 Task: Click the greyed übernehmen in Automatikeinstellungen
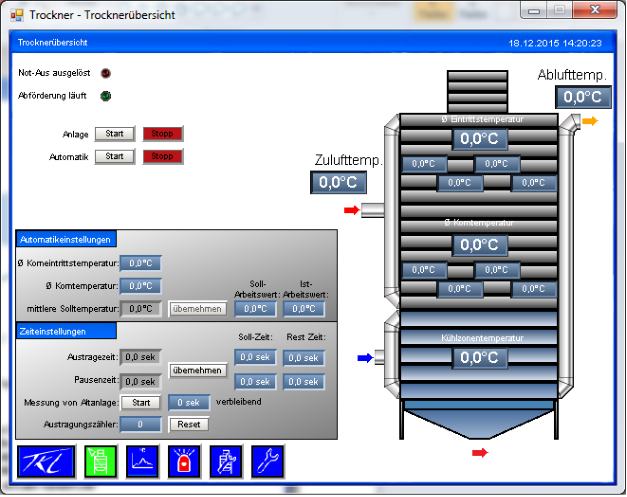[197, 309]
